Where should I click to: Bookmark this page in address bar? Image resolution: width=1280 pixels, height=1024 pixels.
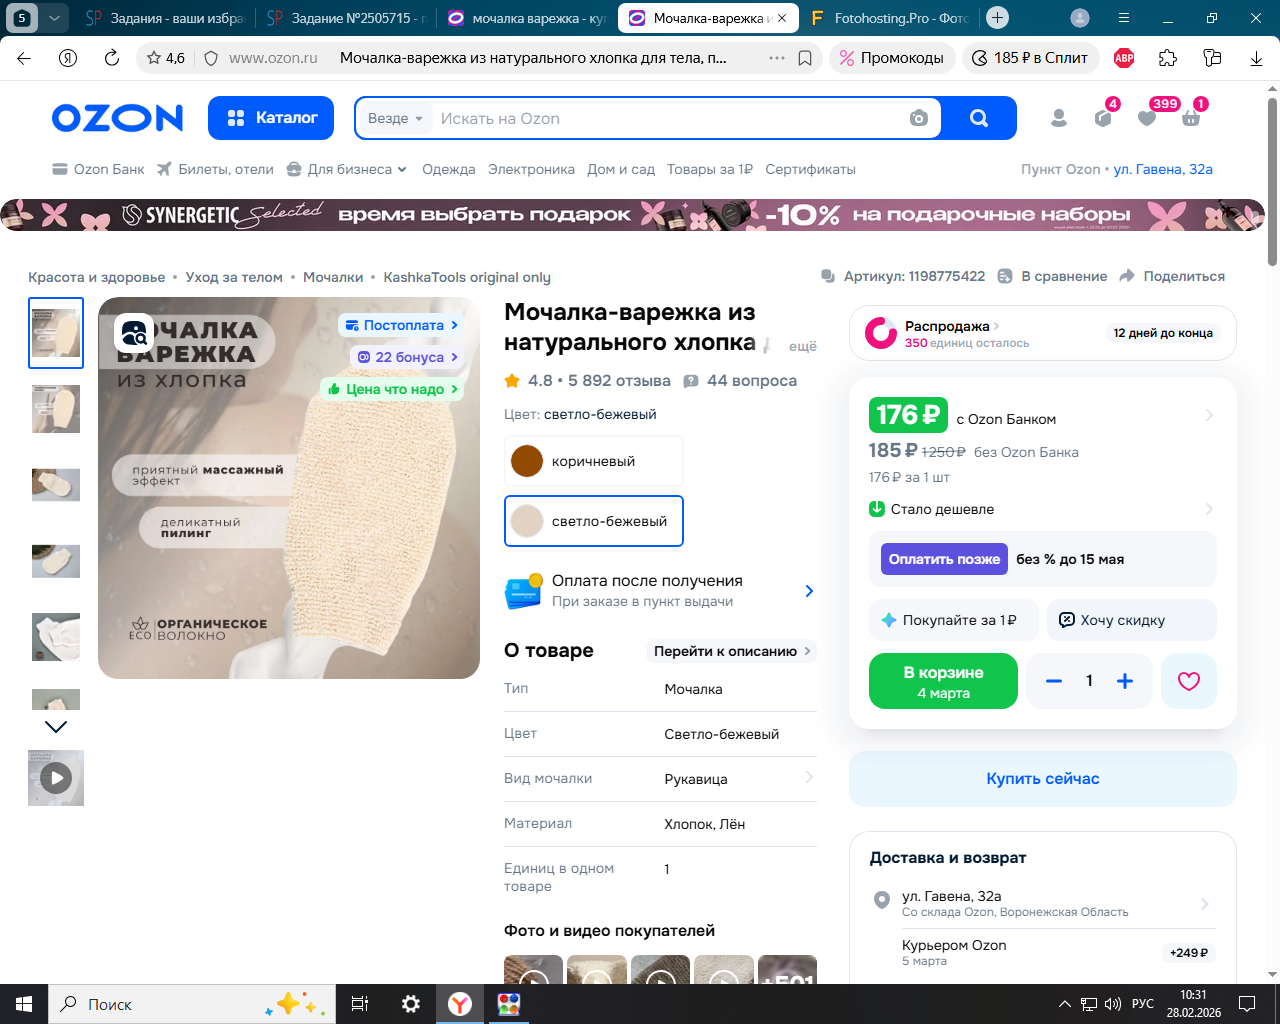coord(805,58)
